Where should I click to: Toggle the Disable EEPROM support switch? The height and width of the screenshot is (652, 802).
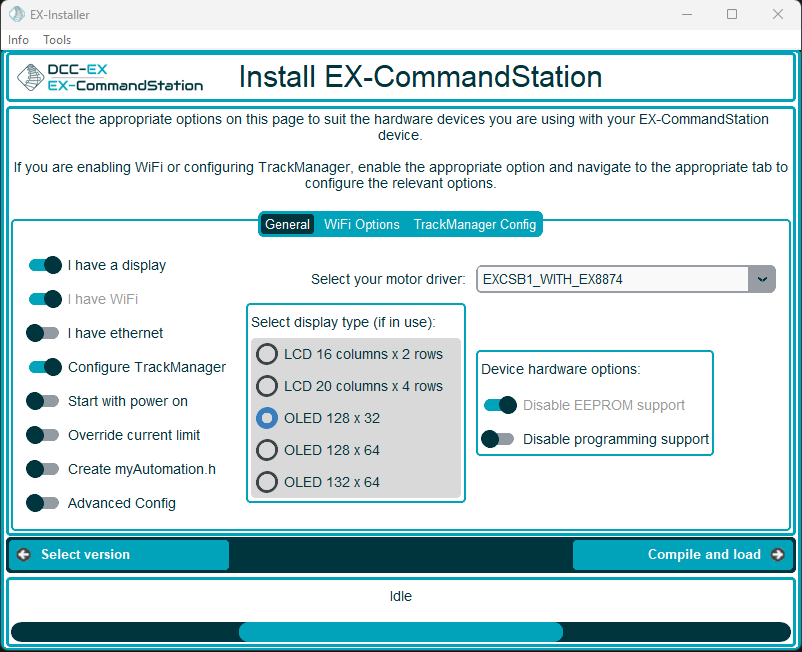tap(500, 405)
